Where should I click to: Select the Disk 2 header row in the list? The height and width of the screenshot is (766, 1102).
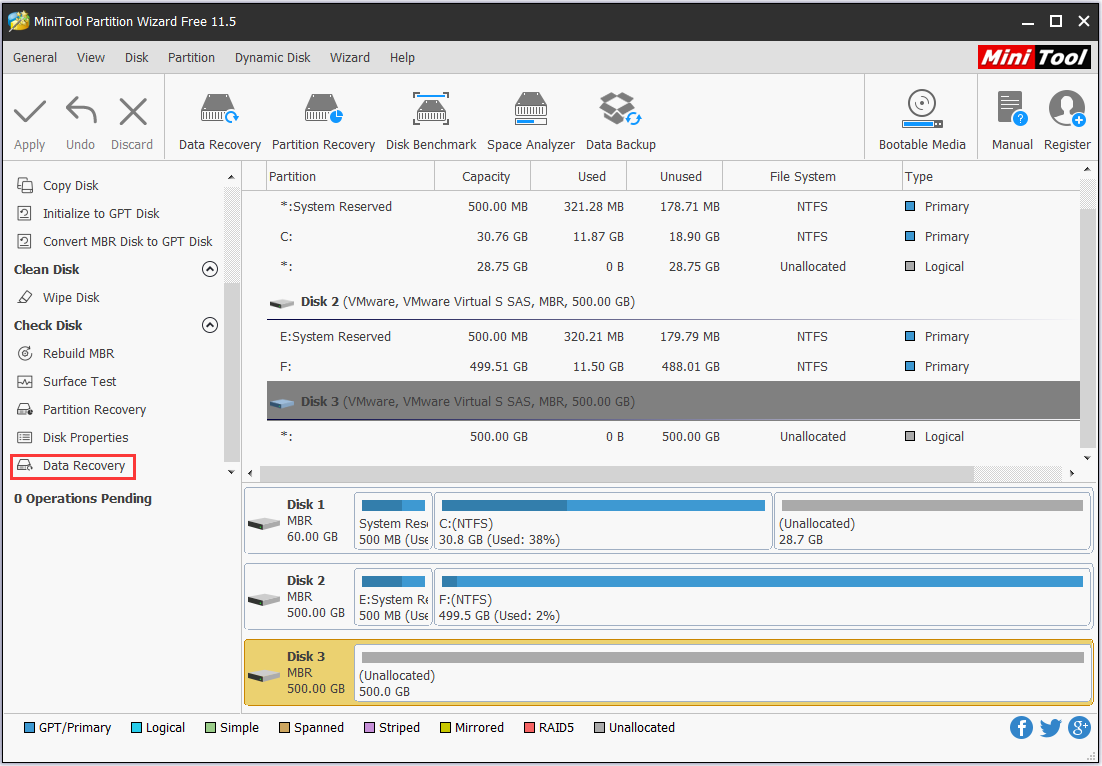click(x=673, y=301)
